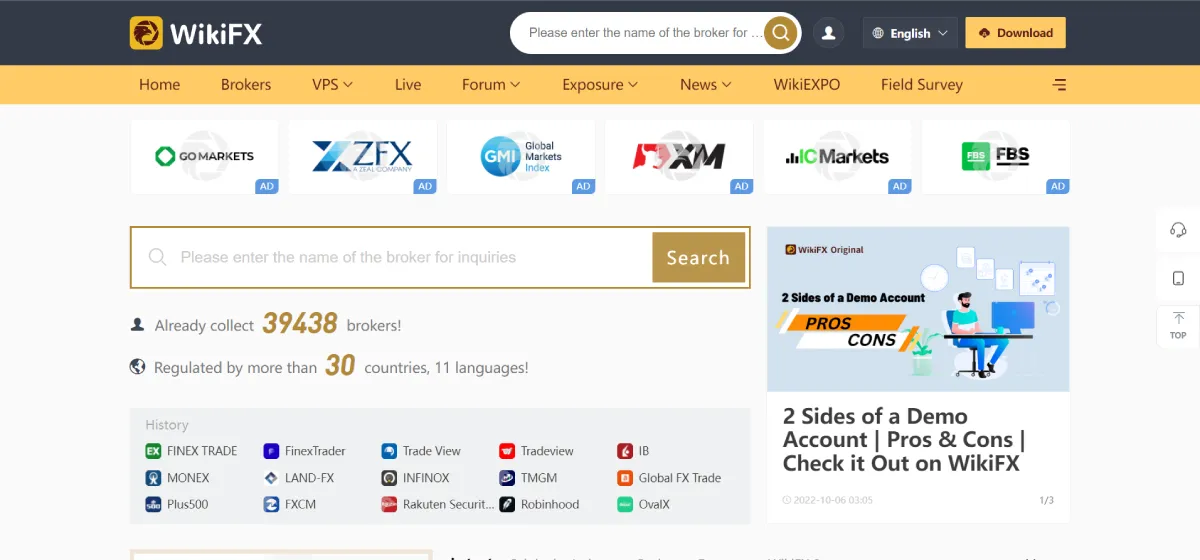Click the TMGM history icon
The width and height of the screenshot is (1200, 560).
507,478
